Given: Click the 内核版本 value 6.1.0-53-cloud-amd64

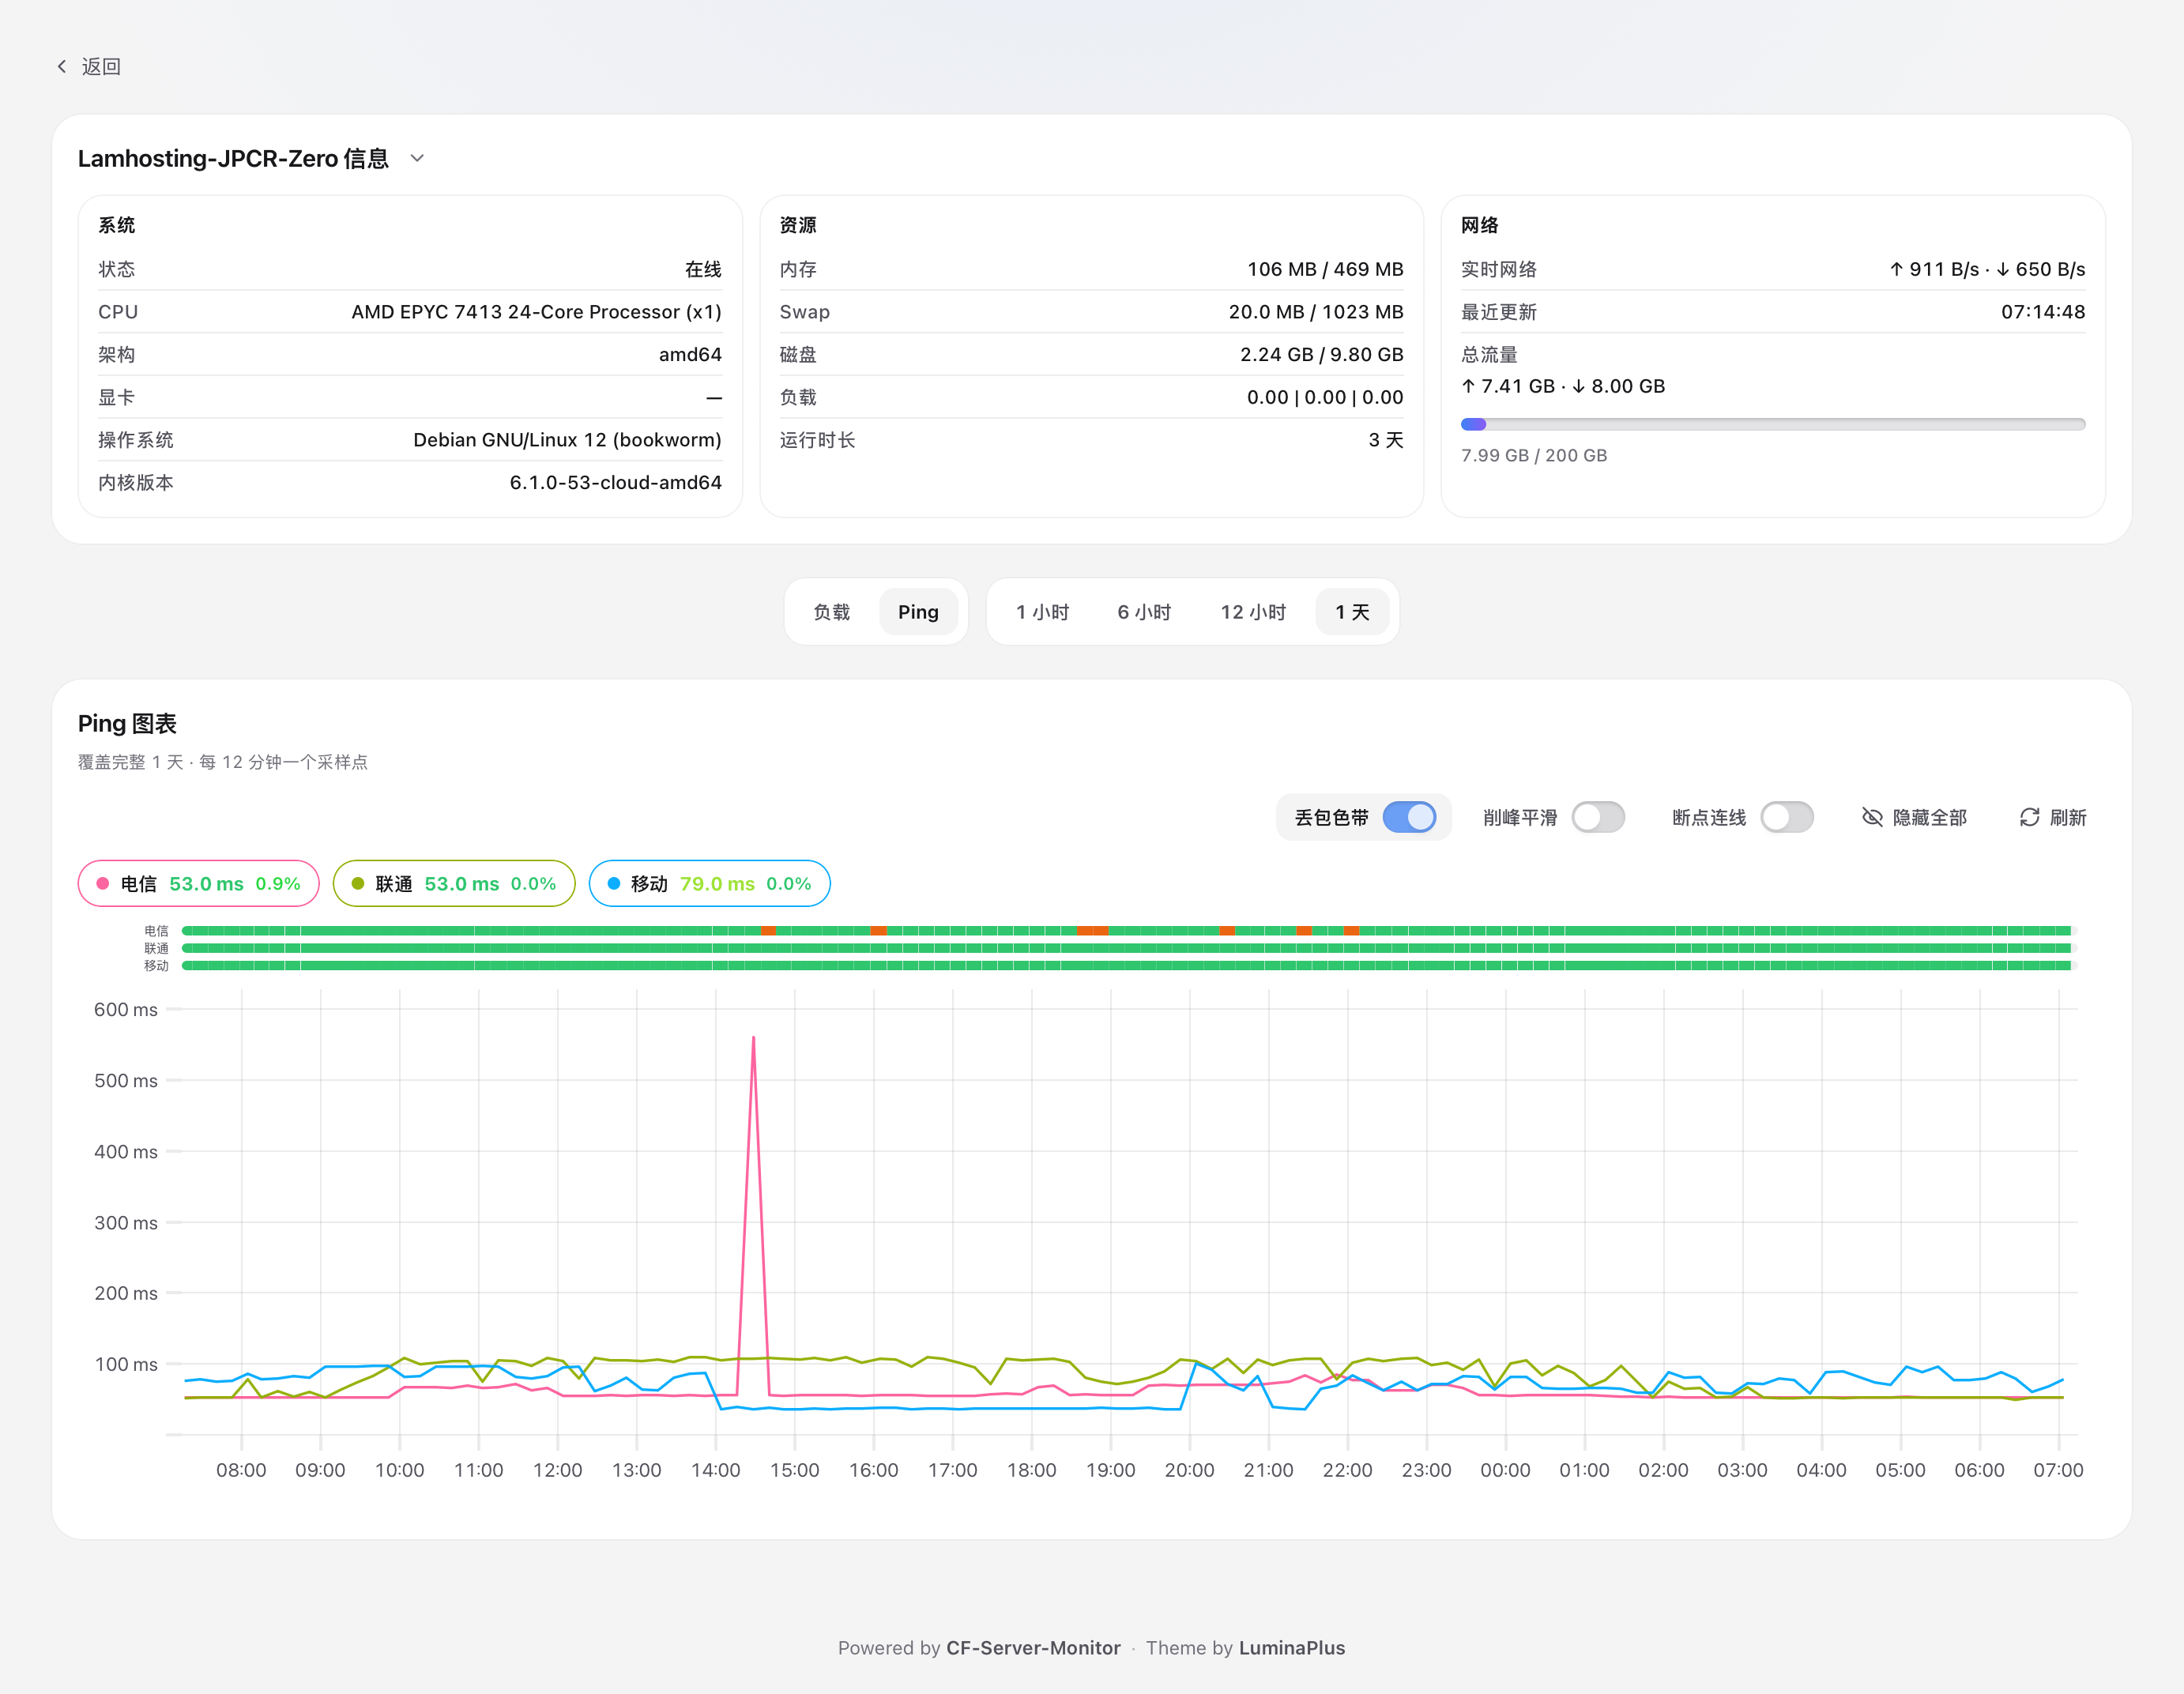Looking at the screenshot, I should point(616,482).
